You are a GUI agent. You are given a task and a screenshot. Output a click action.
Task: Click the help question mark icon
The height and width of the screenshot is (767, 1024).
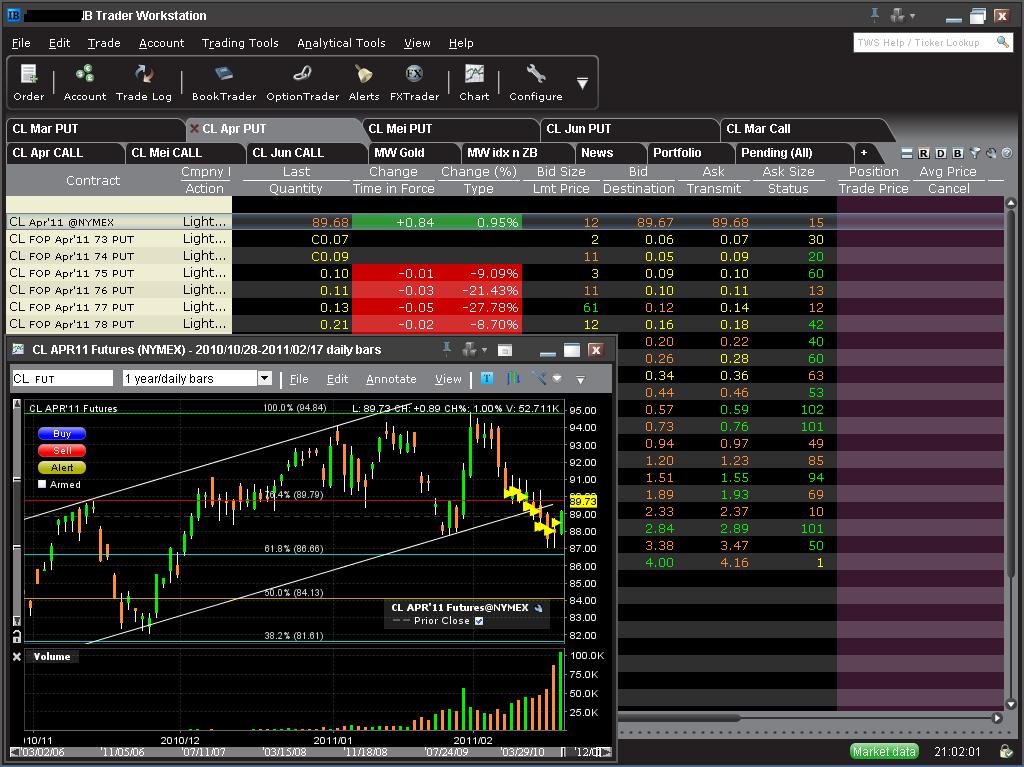click(x=1007, y=153)
